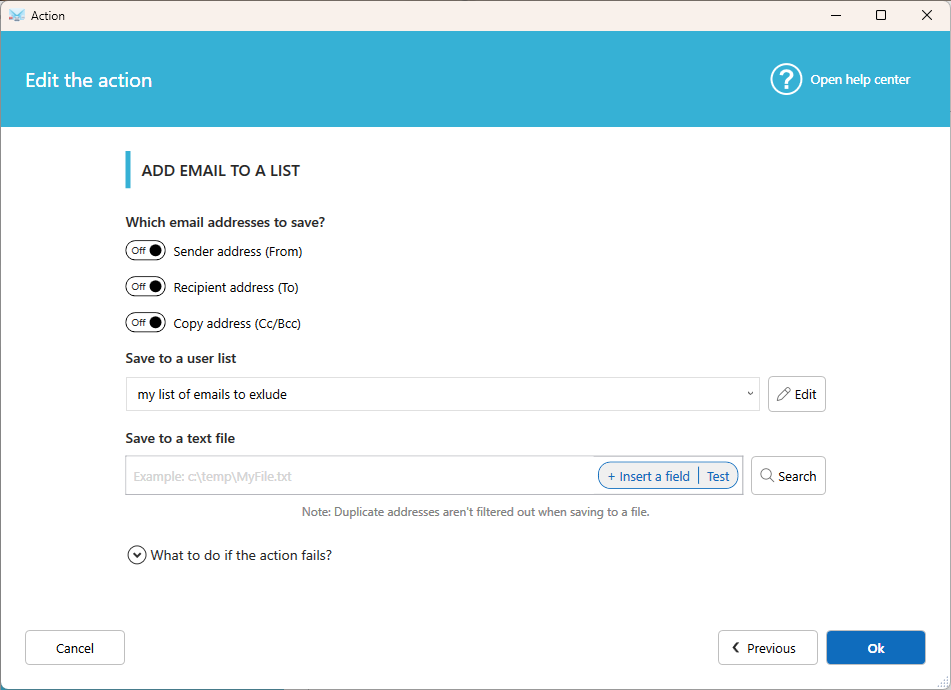Expand What to do if the action fails
Screen dimensions: 951x690
[137, 555]
